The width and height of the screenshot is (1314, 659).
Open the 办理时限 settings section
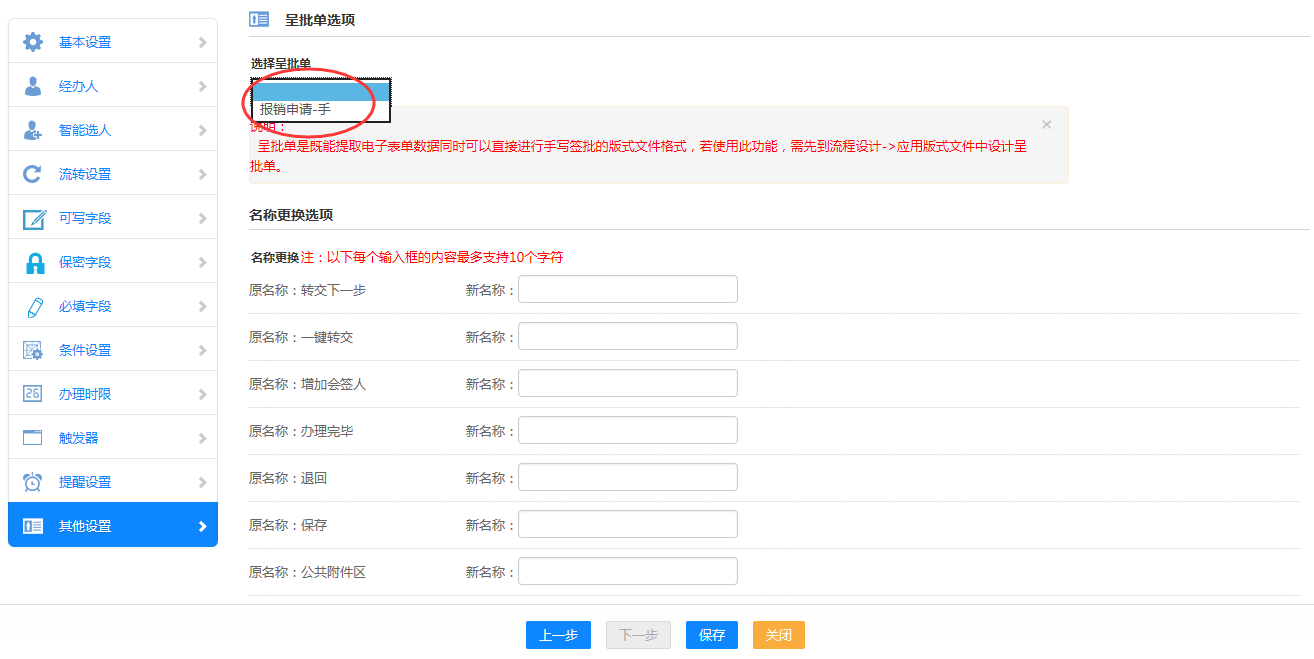112,394
